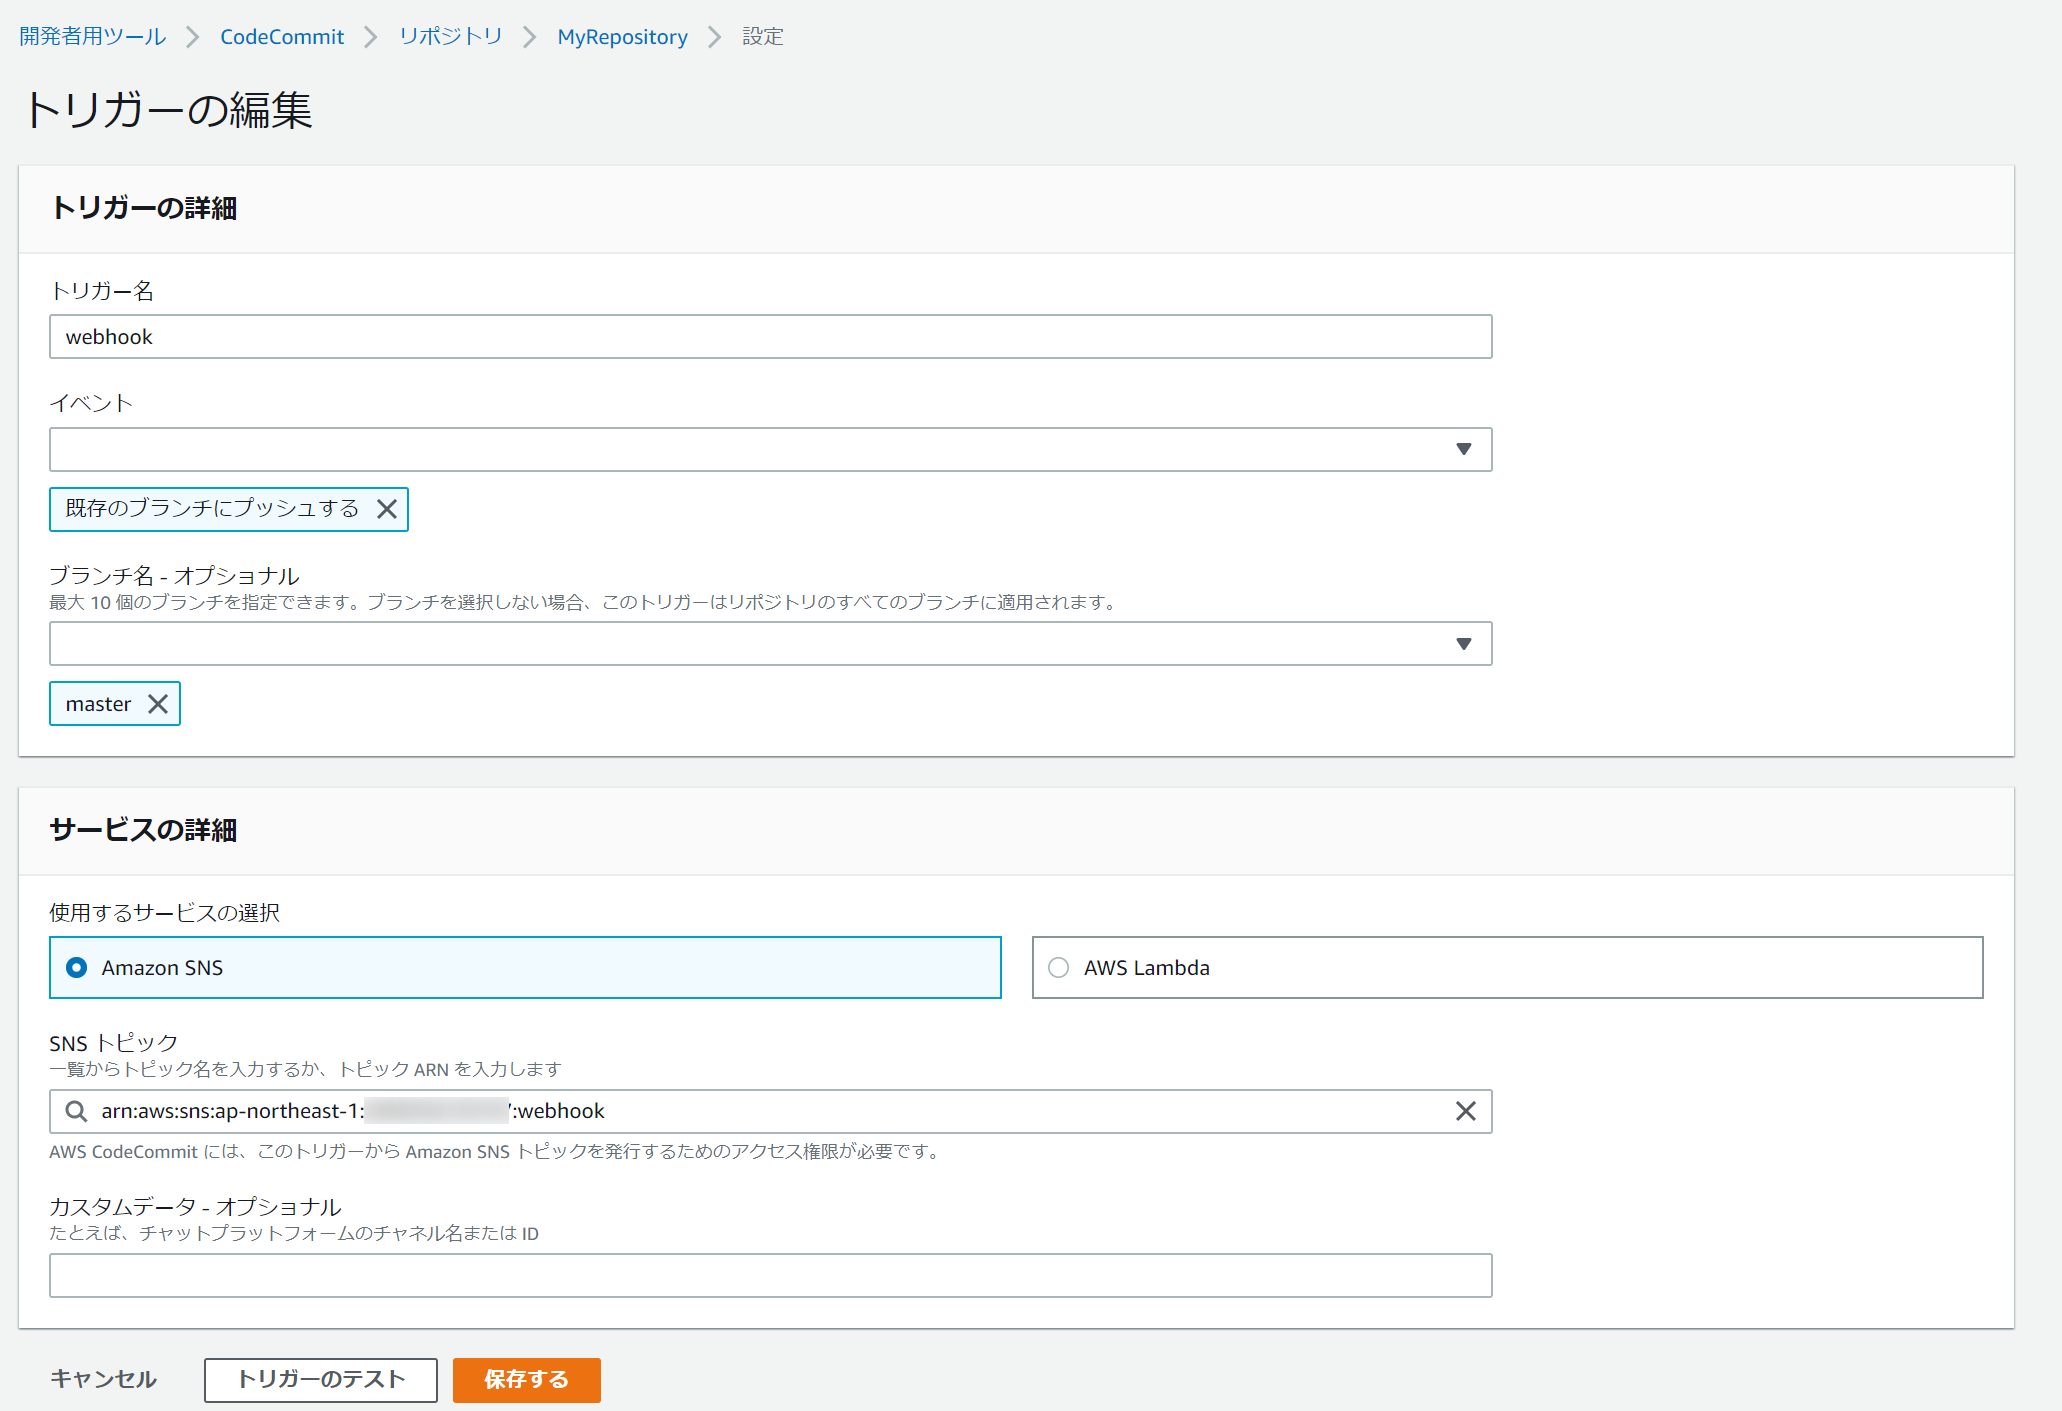2062x1411 pixels.
Task: Remove the 既存のブランチにプッシュする event tag
Action: [387, 509]
